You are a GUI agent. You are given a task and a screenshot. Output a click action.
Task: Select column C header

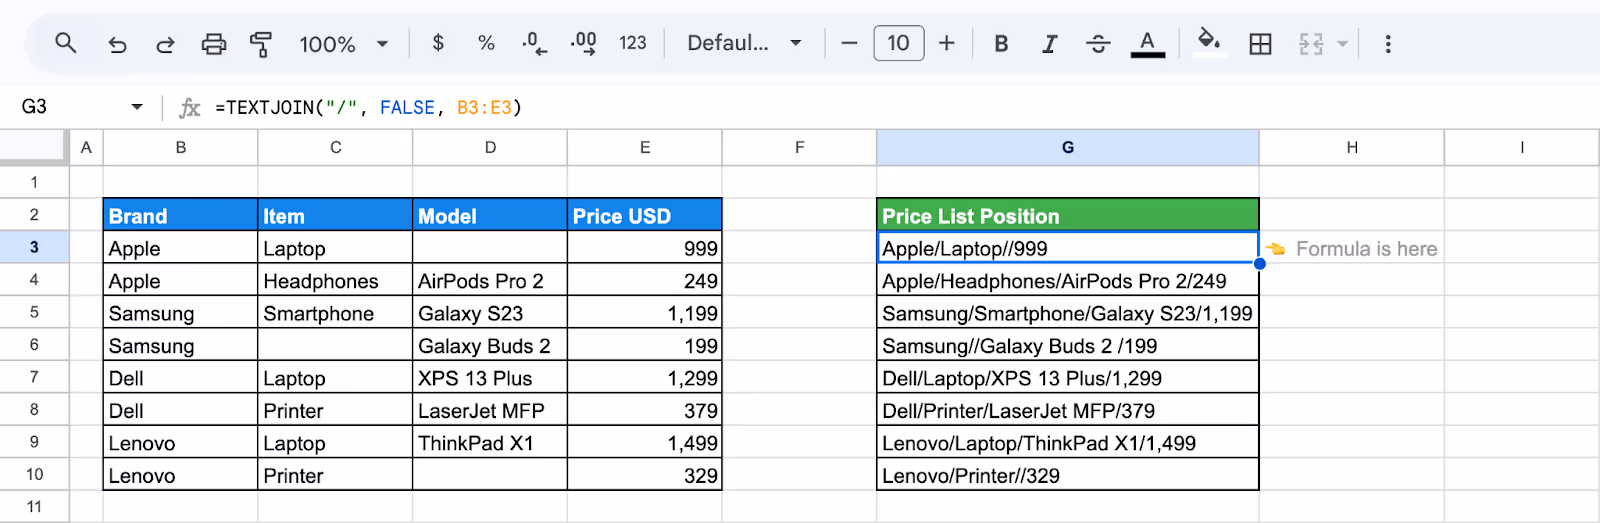[335, 147]
